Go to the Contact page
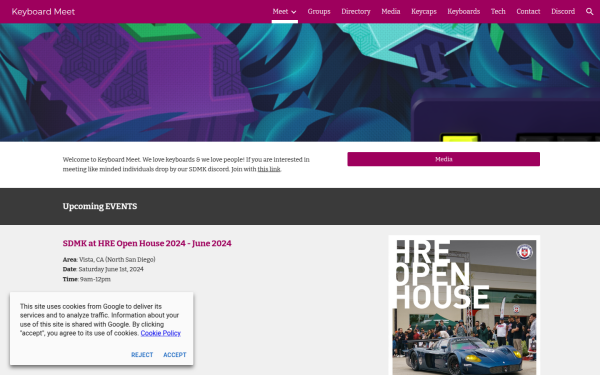Viewport: 600px width, 375px height. point(528,11)
